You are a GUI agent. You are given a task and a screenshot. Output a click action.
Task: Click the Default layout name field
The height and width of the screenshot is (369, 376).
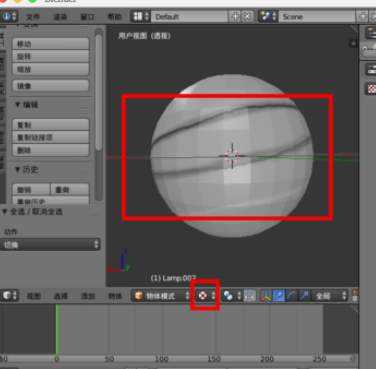tap(190, 16)
